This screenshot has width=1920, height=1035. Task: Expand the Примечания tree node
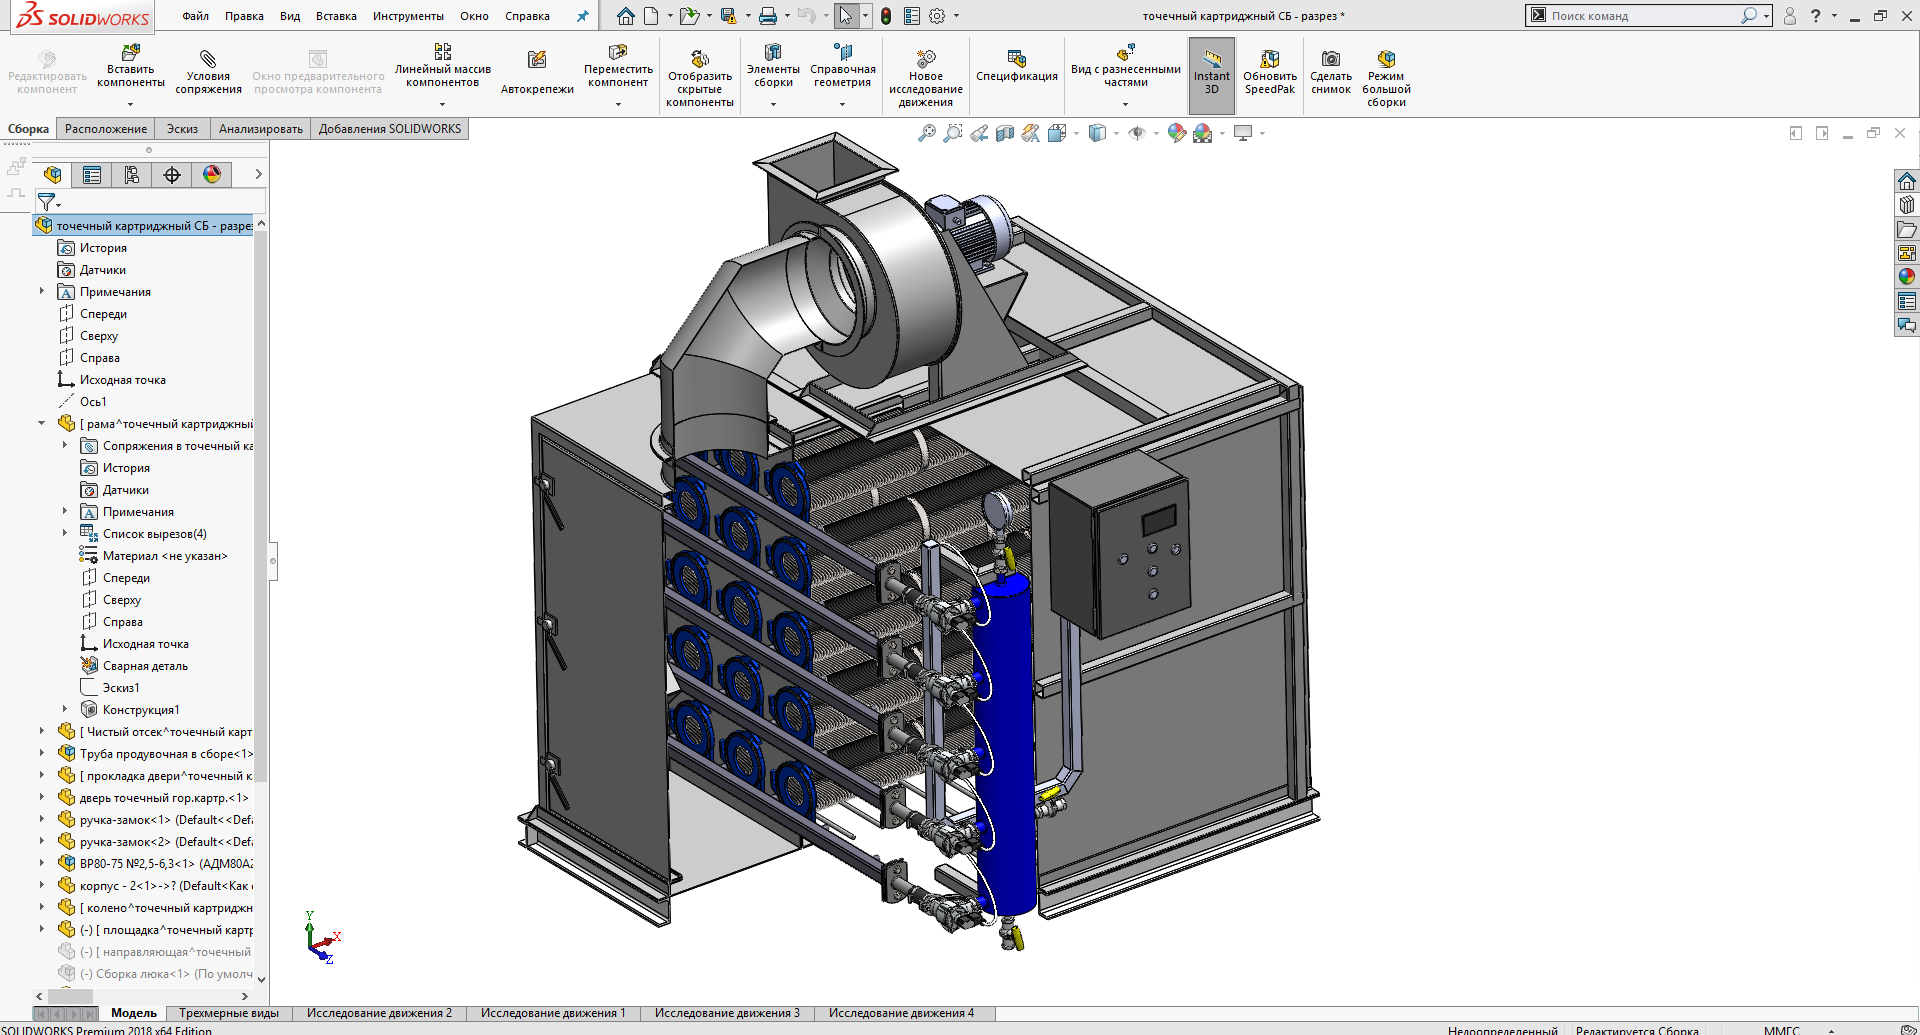point(42,292)
